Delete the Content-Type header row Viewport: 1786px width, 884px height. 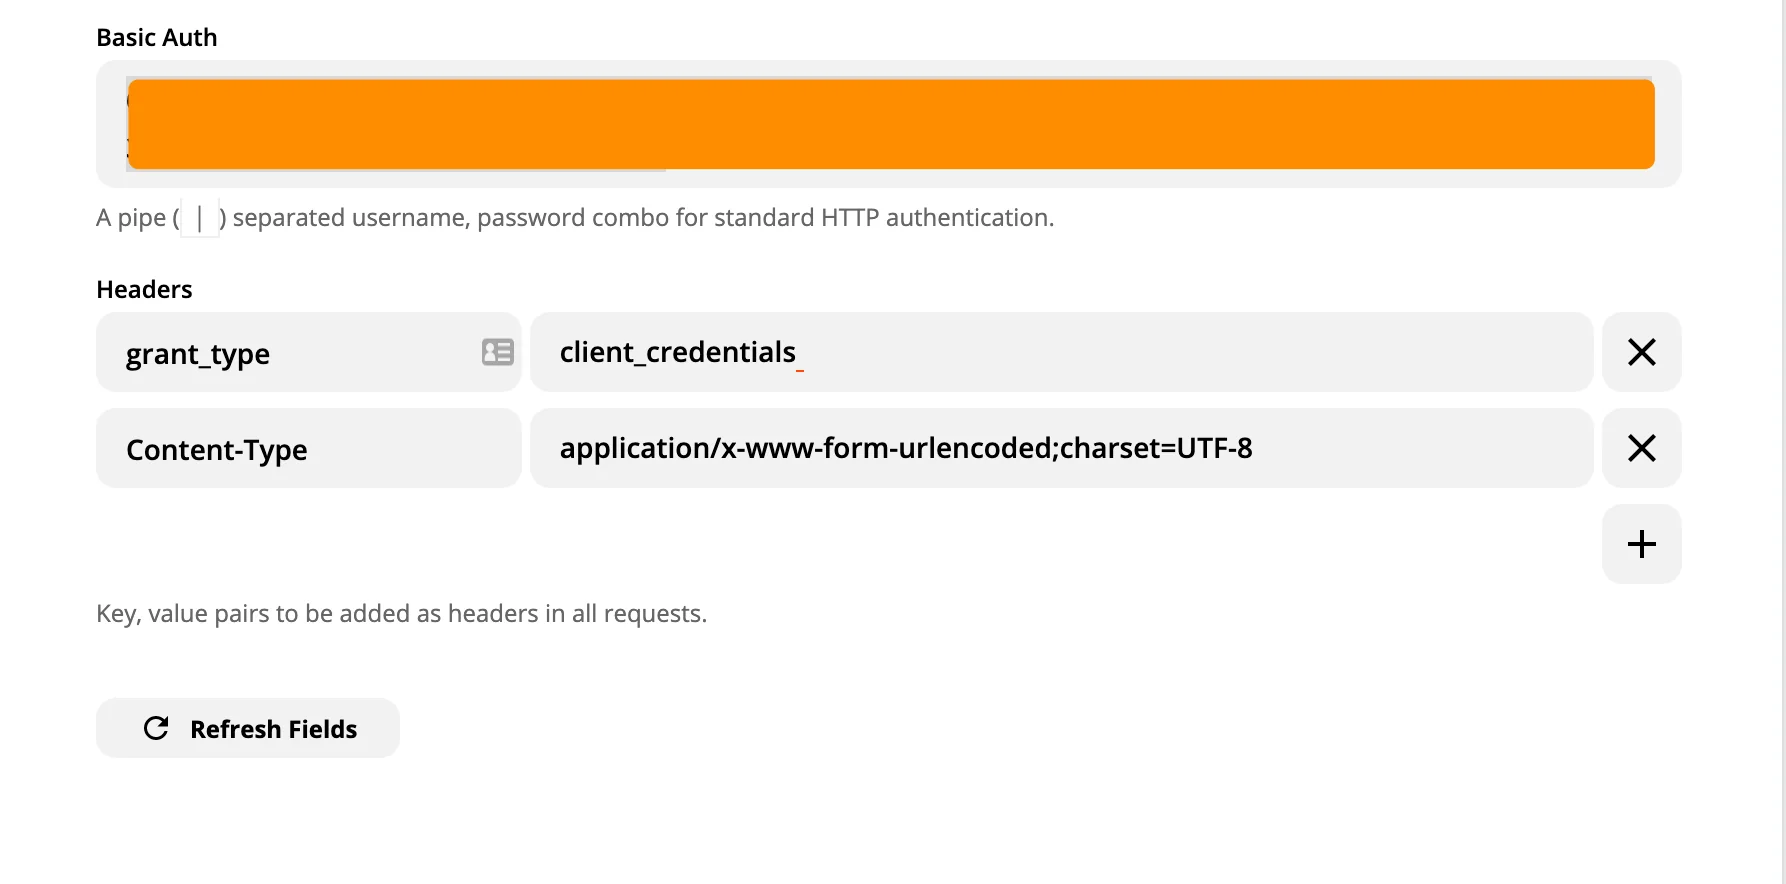[x=1641, y=448]
